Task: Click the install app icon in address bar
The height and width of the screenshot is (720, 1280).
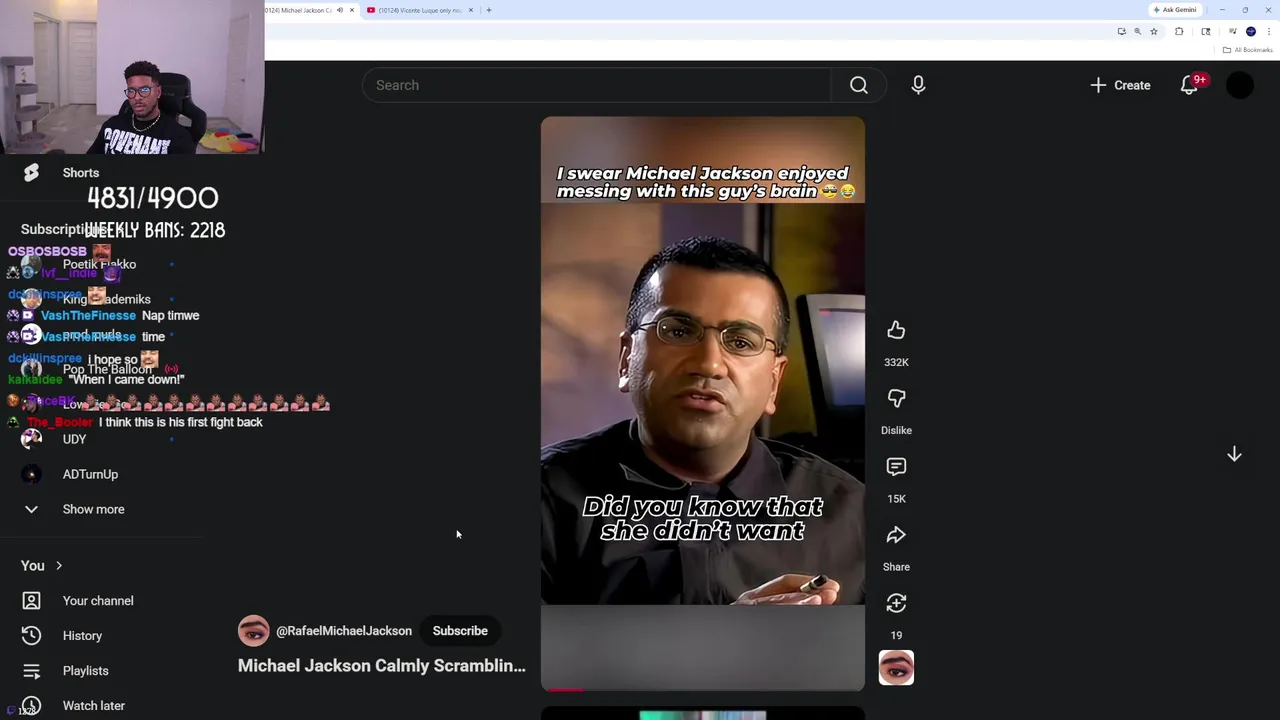Action: point(1121,31)
